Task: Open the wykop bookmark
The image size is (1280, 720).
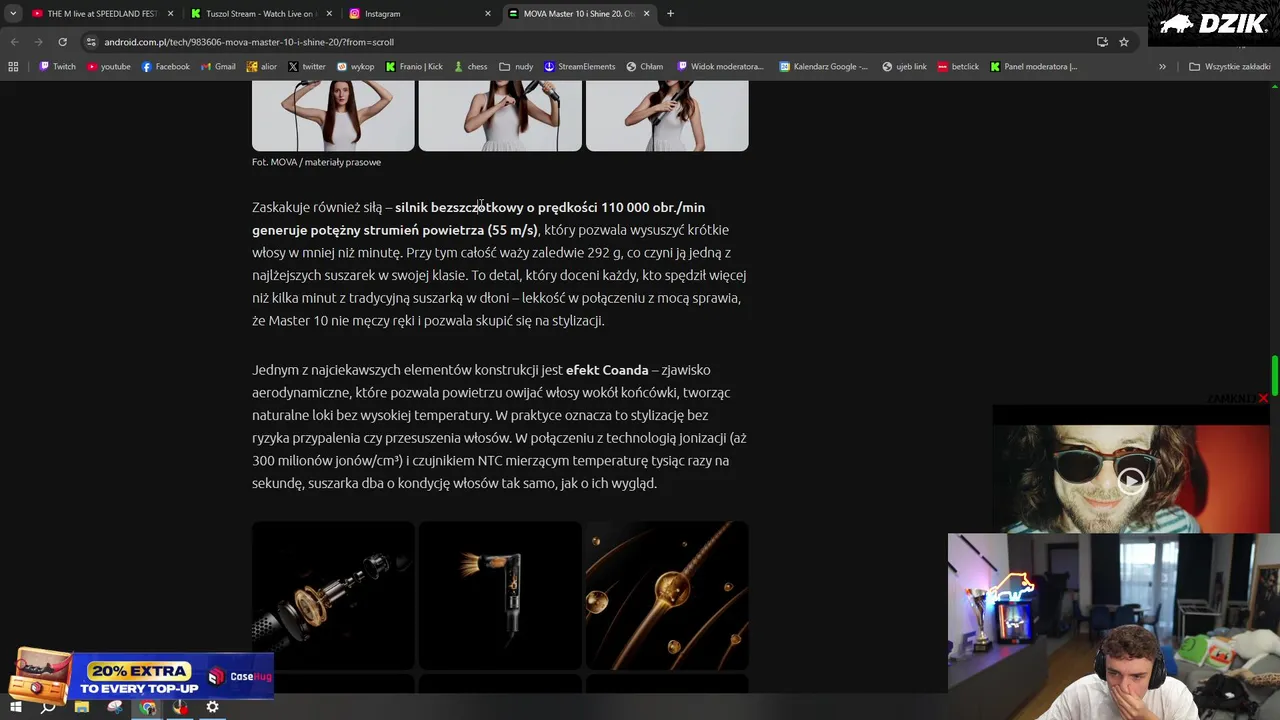Action: [355, 67]
